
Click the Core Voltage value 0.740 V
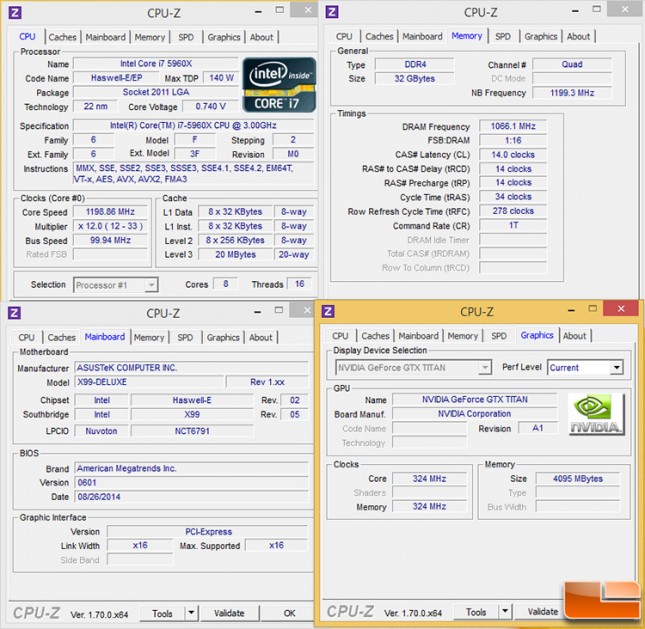point(211,107)
